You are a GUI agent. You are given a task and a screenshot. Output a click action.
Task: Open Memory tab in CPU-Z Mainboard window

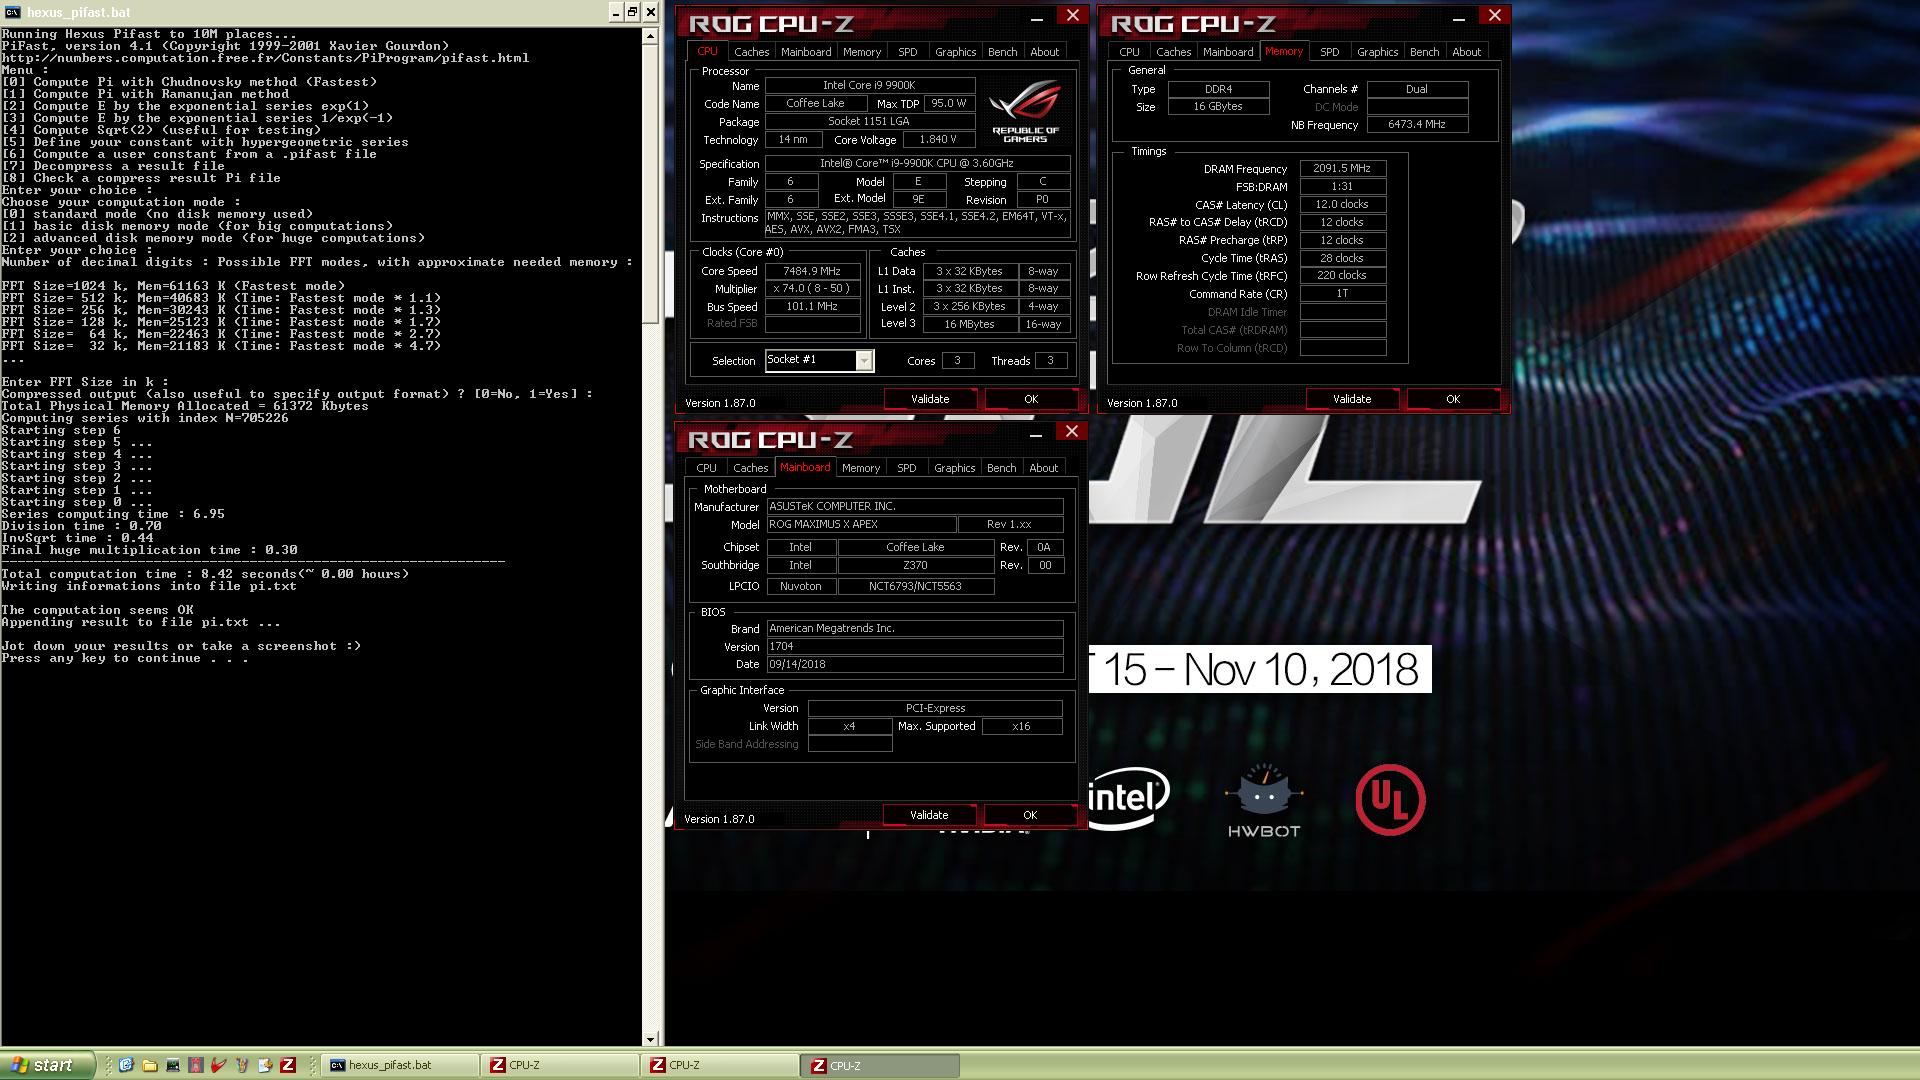click(861, 468)
